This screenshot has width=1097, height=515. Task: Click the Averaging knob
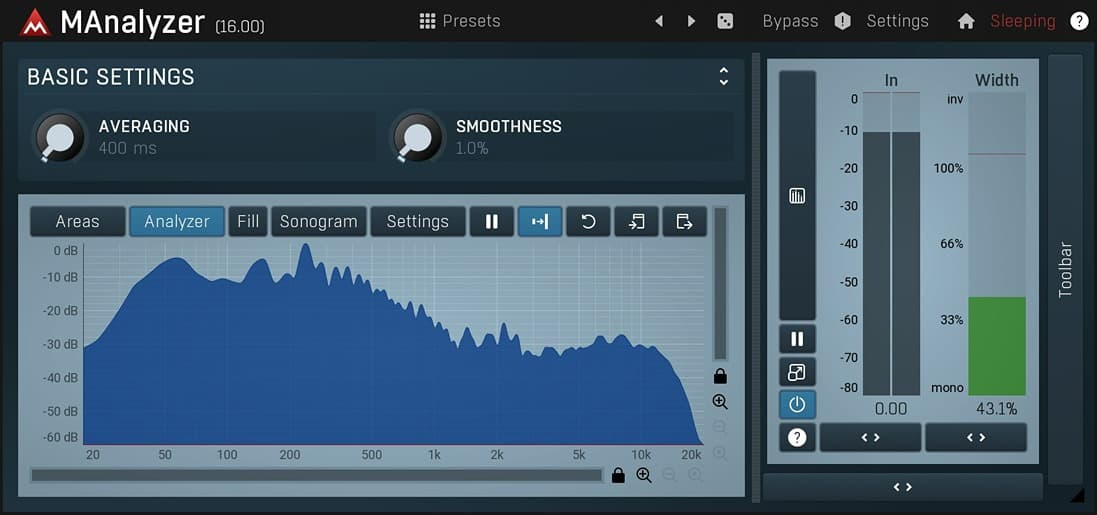pos(59,138)
